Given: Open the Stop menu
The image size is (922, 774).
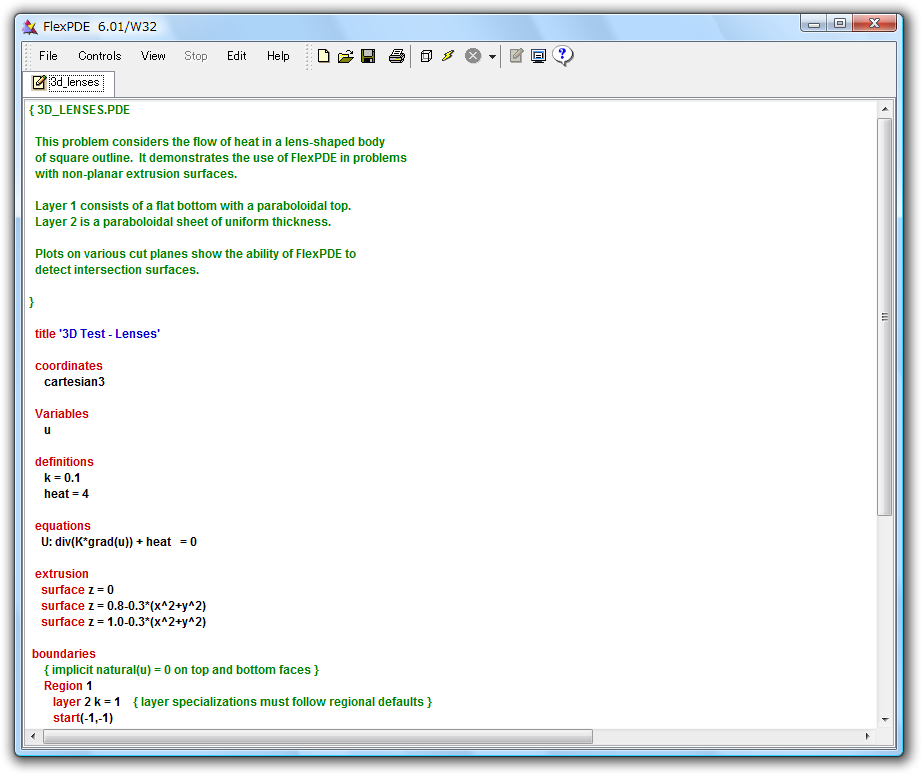Looking at the screenshot, I should coord(196,56).
